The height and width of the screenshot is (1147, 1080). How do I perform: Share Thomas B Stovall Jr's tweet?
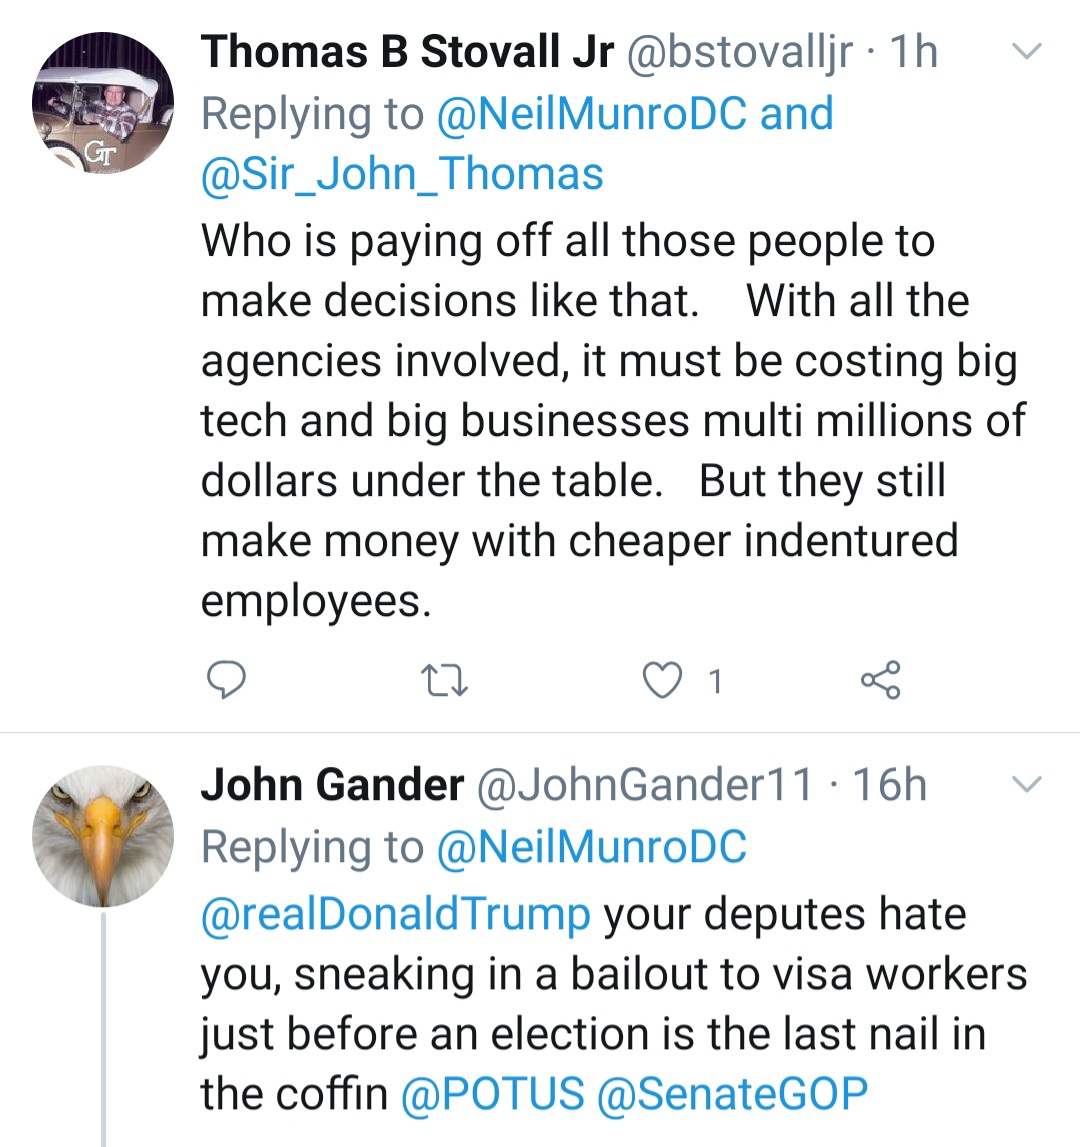[x=880, y=680]
